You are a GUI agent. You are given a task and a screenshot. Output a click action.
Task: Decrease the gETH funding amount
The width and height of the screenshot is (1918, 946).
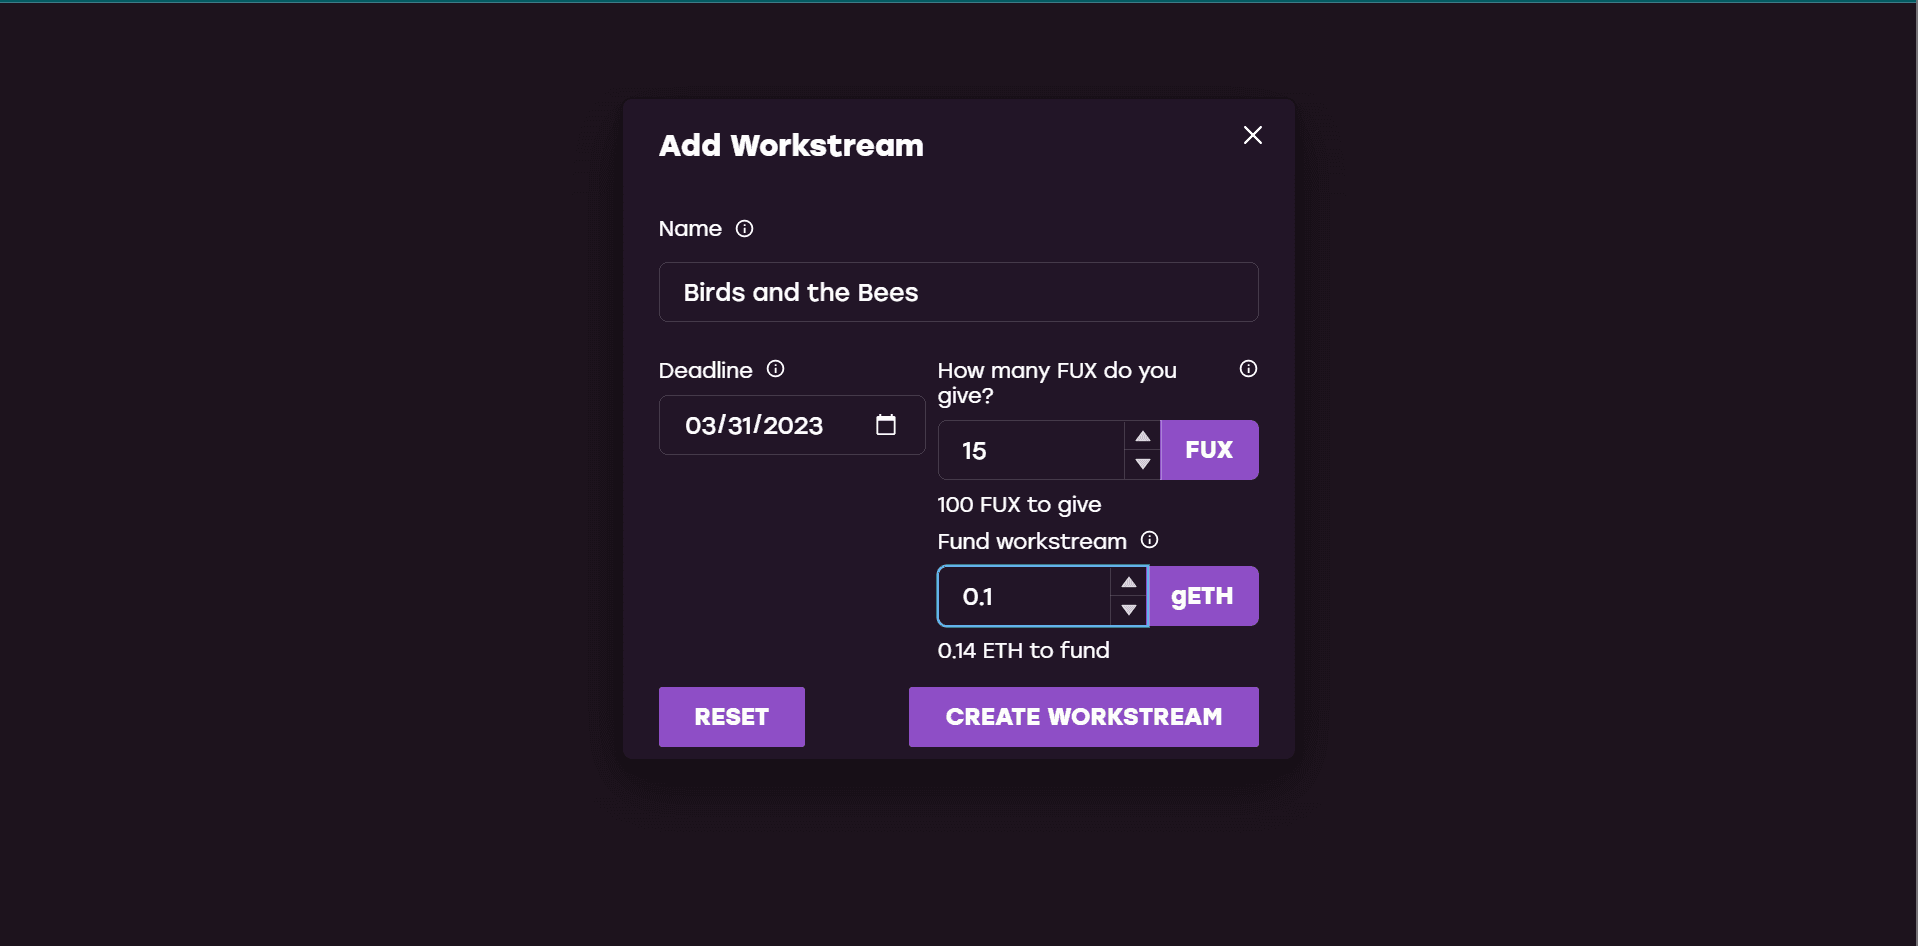tap(1128, 610)
